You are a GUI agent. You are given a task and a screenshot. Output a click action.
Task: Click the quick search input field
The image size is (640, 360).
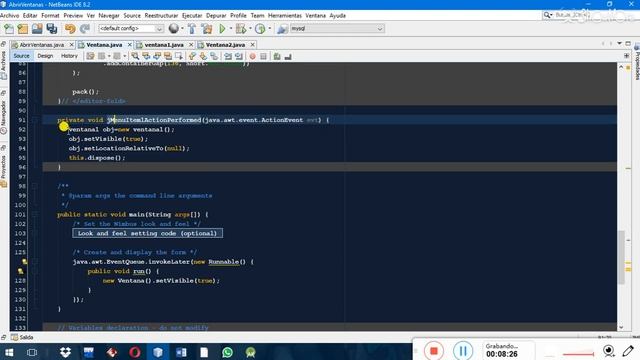point(592,15)
